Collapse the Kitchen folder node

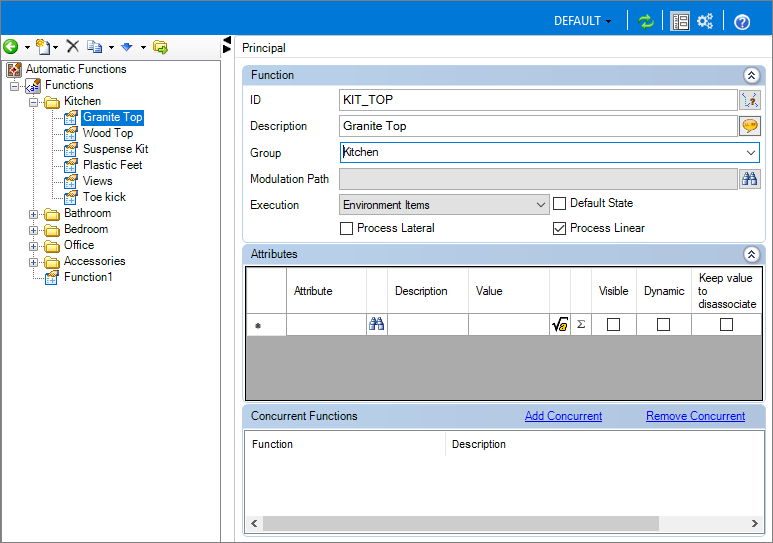pyautogui.click(x=33, y=103)
